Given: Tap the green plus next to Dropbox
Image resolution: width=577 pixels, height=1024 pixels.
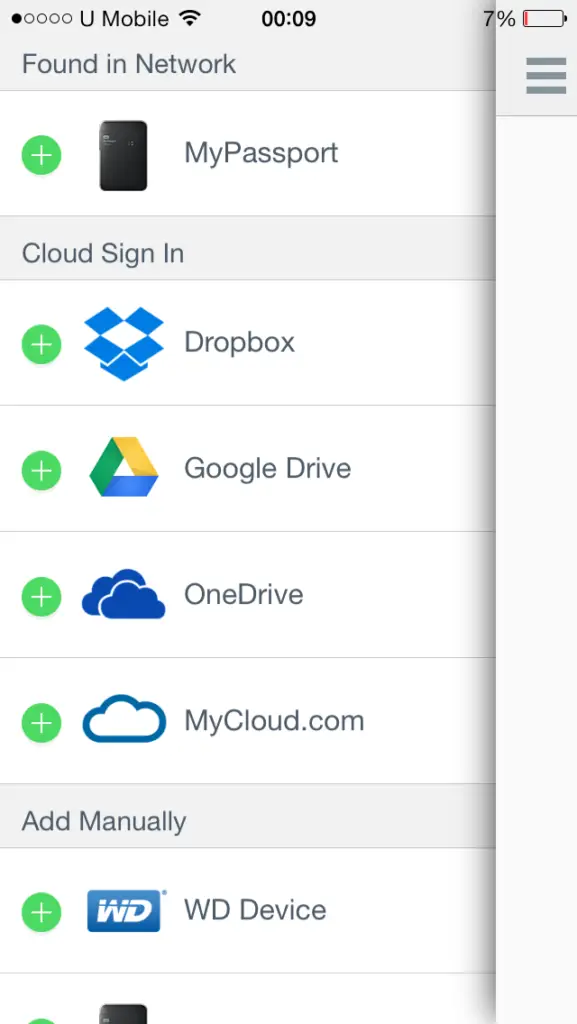Looking at the screenshot, I should 41,344.
